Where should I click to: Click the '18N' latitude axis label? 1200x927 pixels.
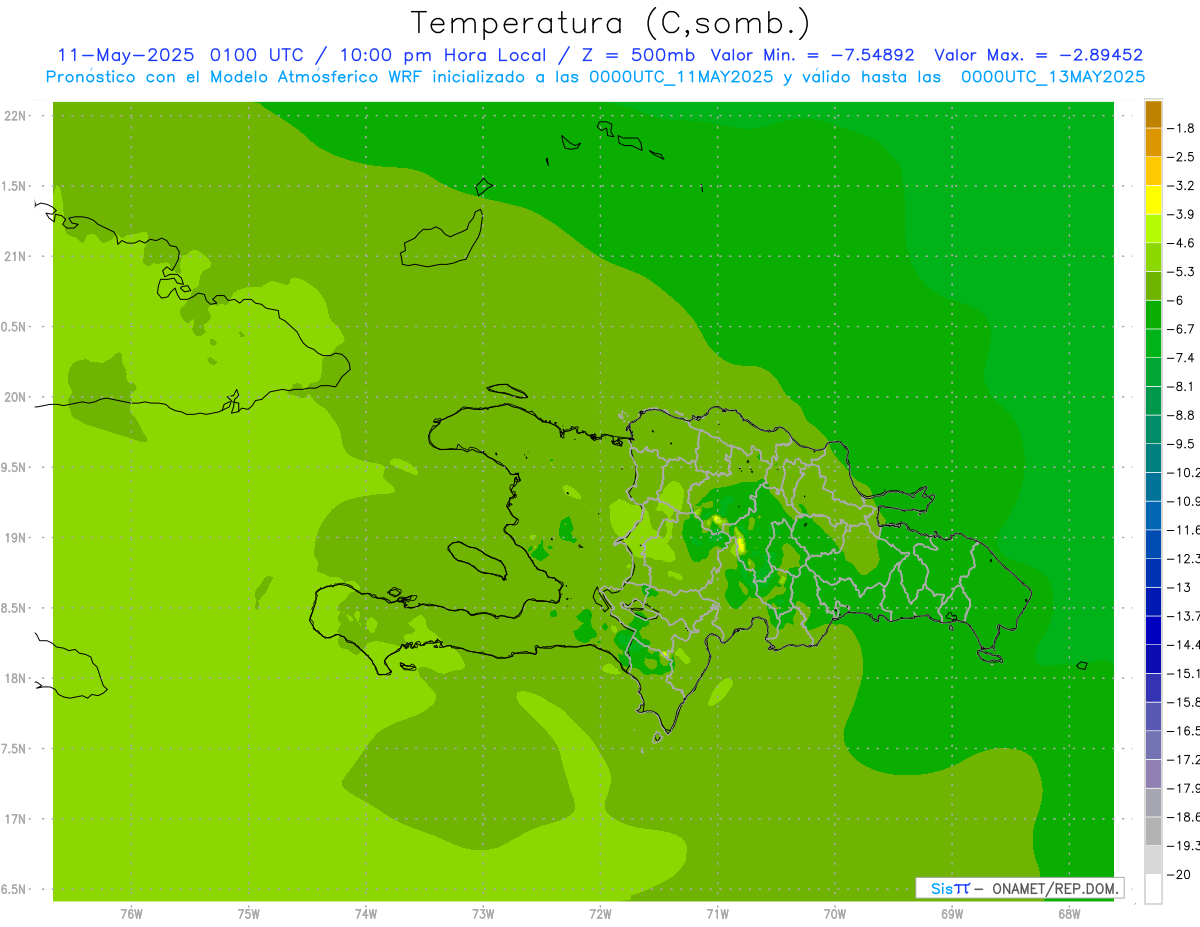click(x=15, y=678)
